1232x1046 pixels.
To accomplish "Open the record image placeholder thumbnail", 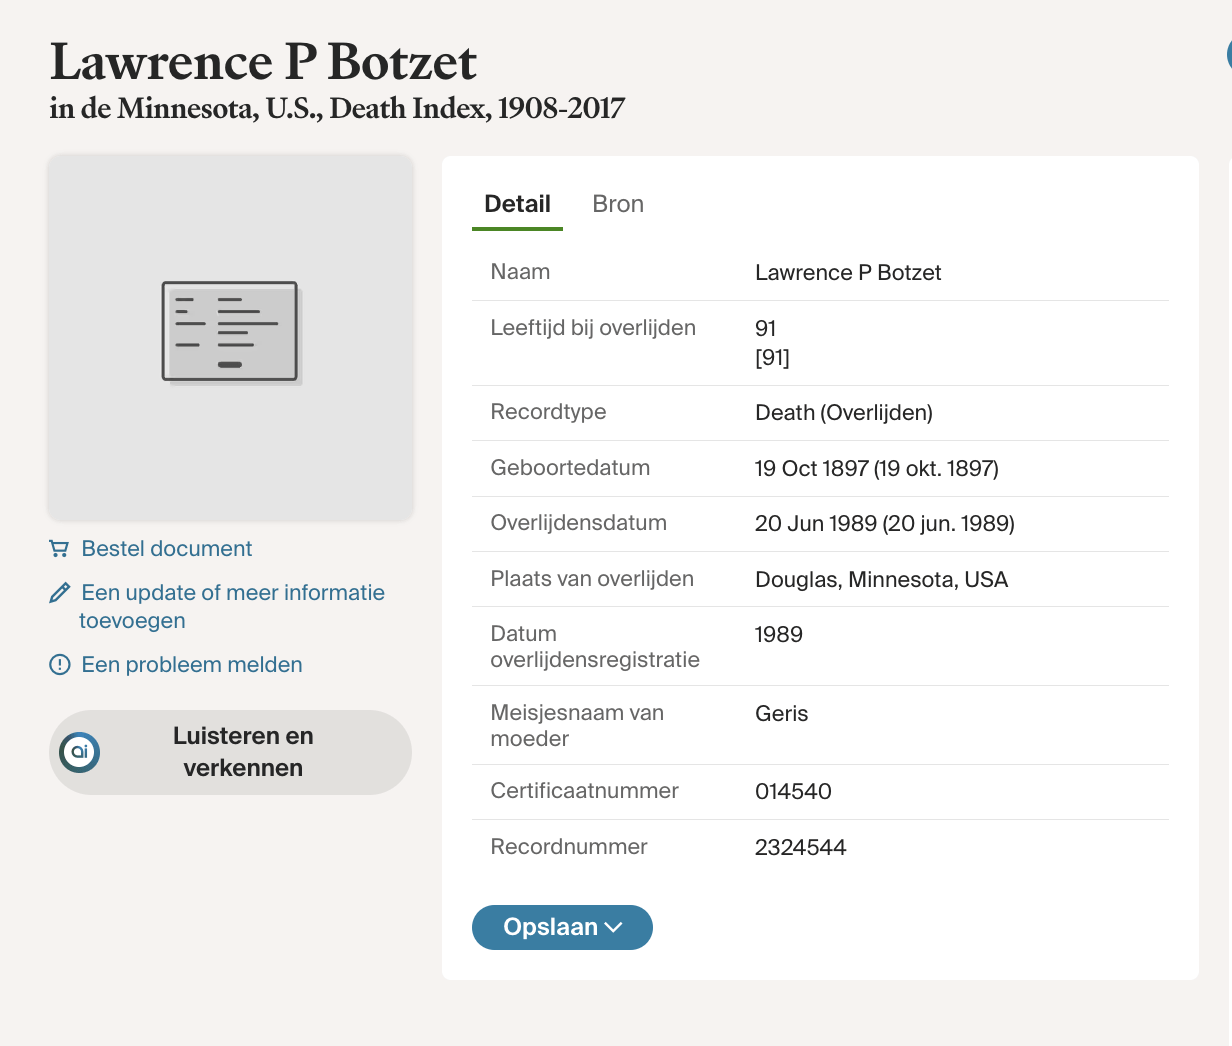I will pyautogui.click(x=230, y=337).
